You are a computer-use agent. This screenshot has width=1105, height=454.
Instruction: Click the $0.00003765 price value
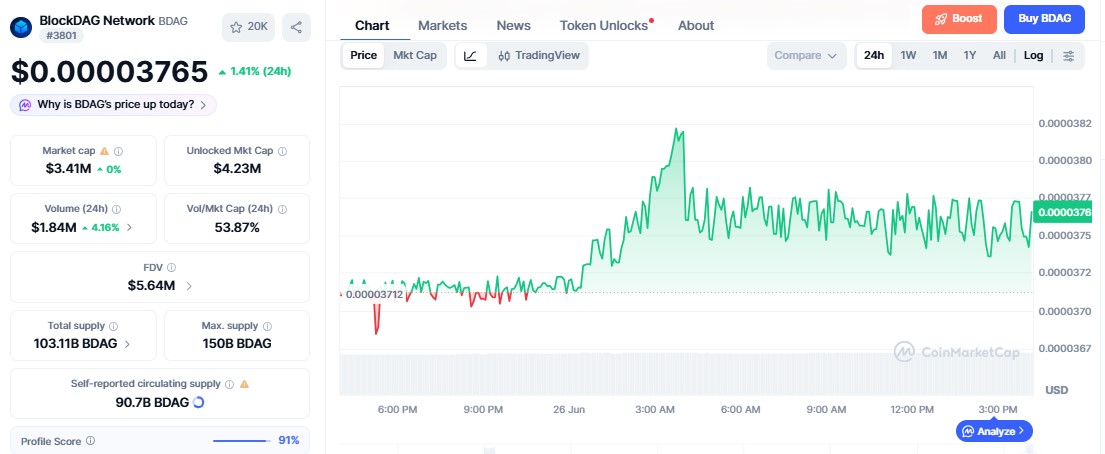(109, 72)
